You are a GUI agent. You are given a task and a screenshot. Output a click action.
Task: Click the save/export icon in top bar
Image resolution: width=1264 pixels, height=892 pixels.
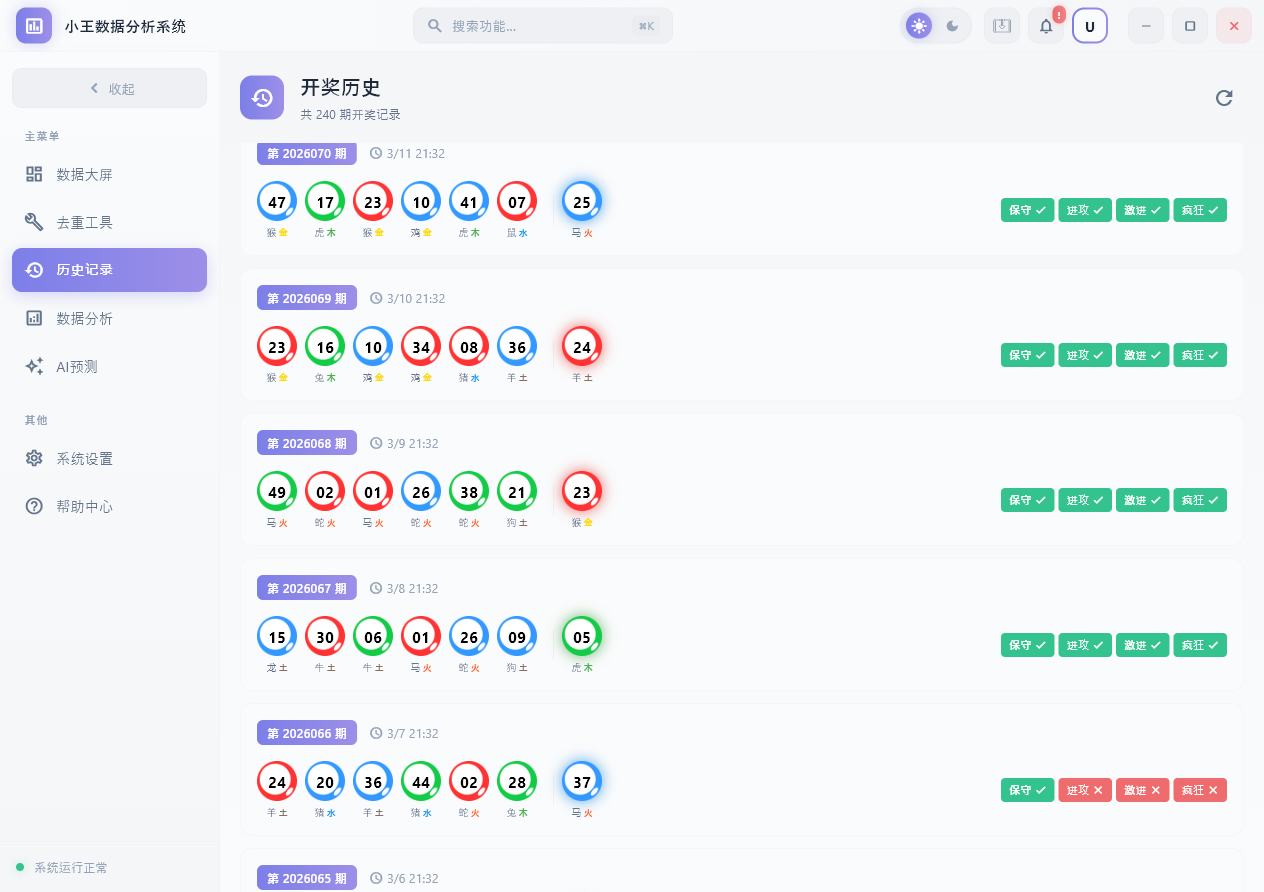click(x=1001, y=25)
